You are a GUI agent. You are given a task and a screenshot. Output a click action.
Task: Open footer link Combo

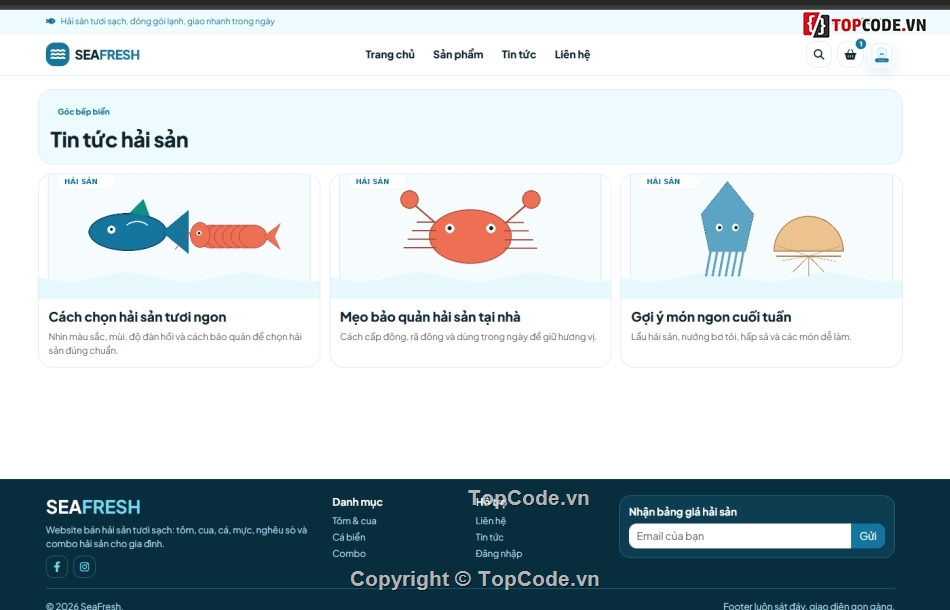pyautogui.click(x=349, y=554)
